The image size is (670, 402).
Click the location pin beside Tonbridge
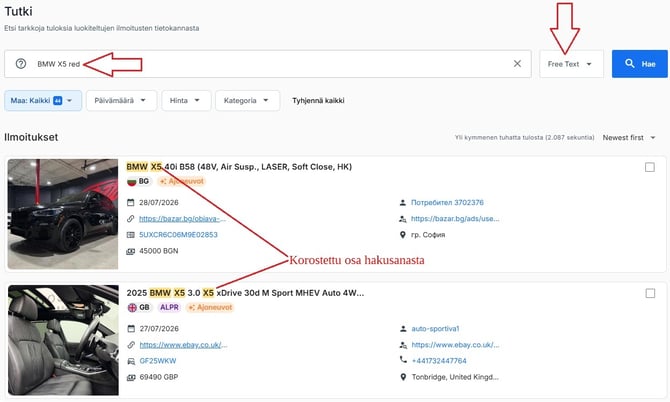coord(403,377)
